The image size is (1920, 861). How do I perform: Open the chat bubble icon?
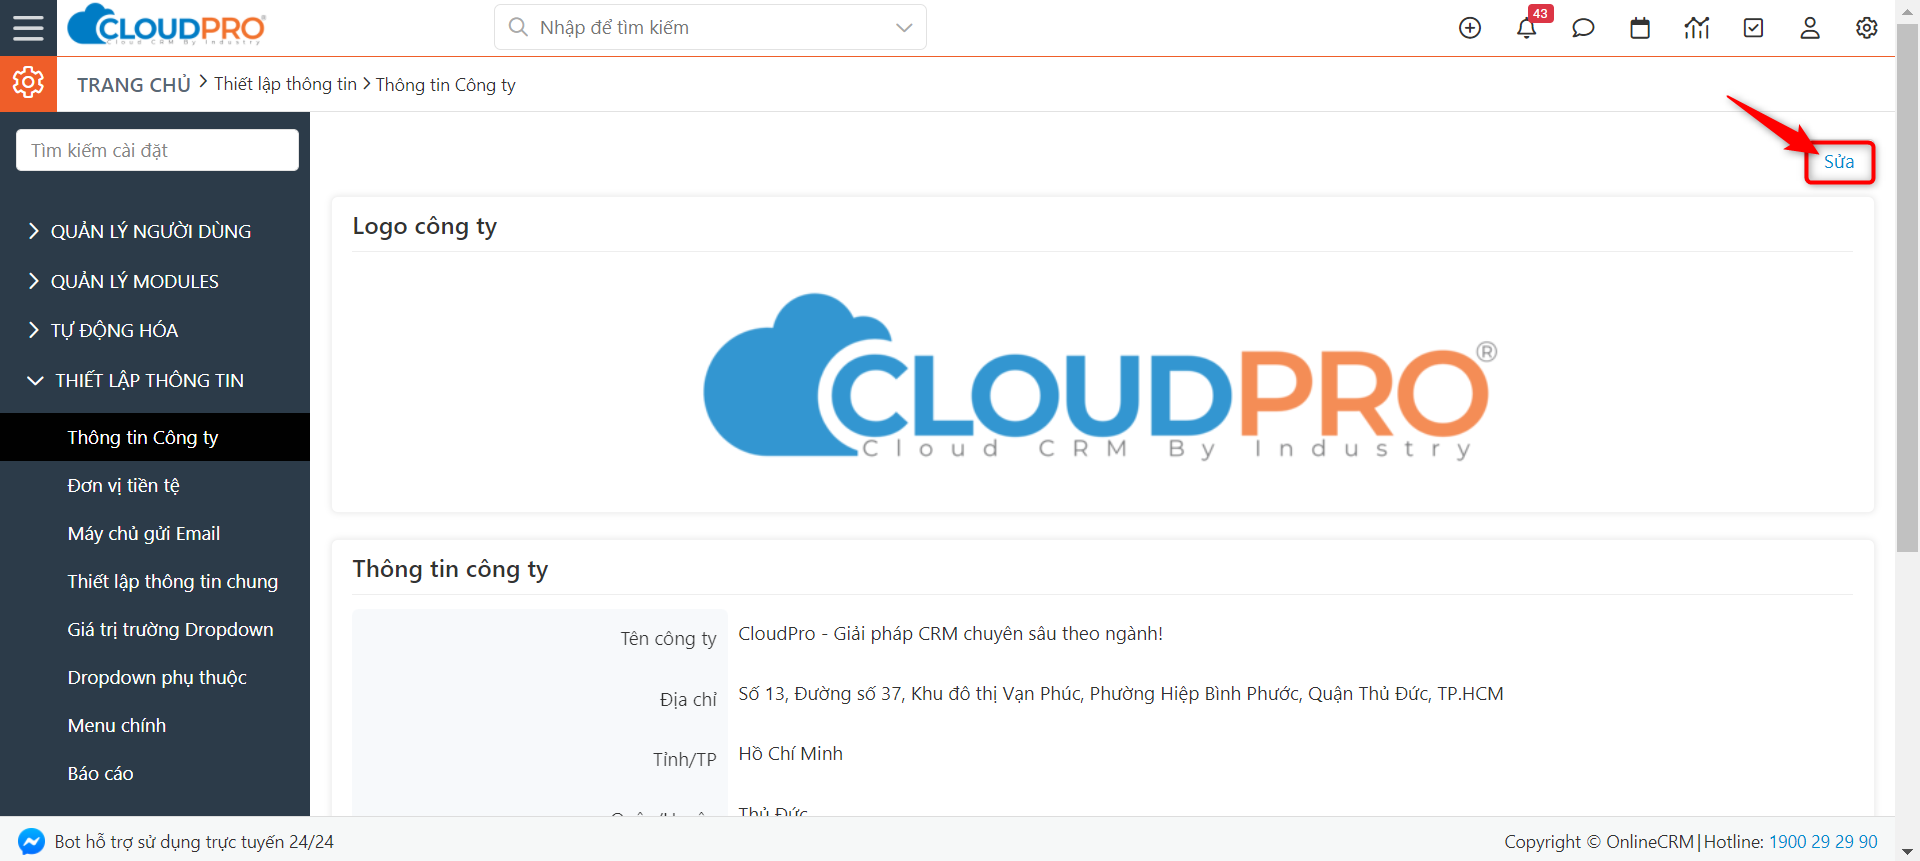point(1583,28)
